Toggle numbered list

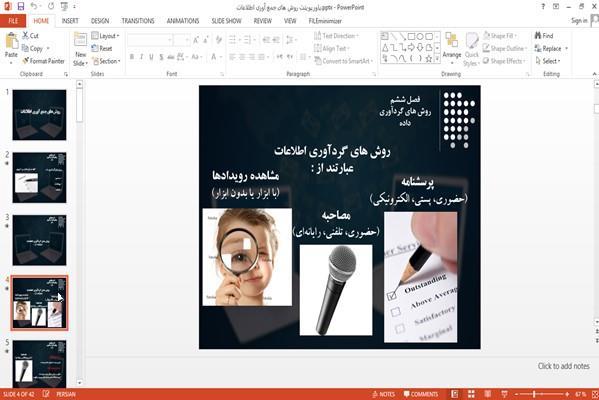(x=249, y=40)
